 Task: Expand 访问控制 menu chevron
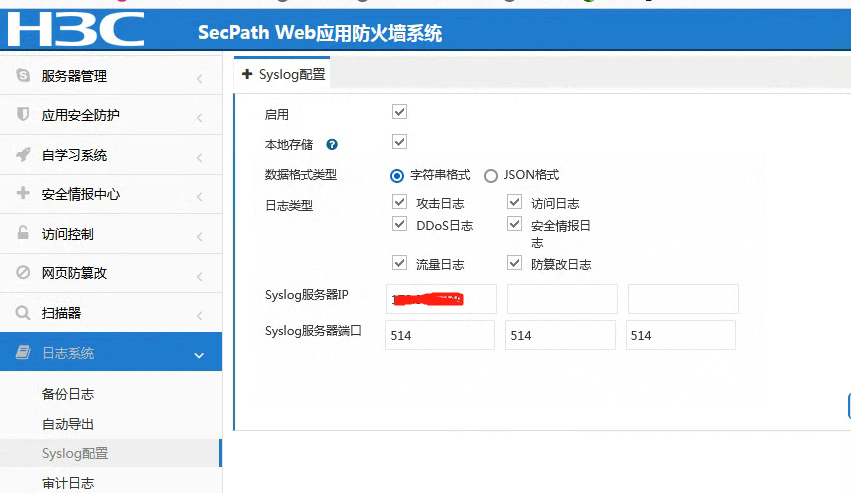[x=199, y=237]
